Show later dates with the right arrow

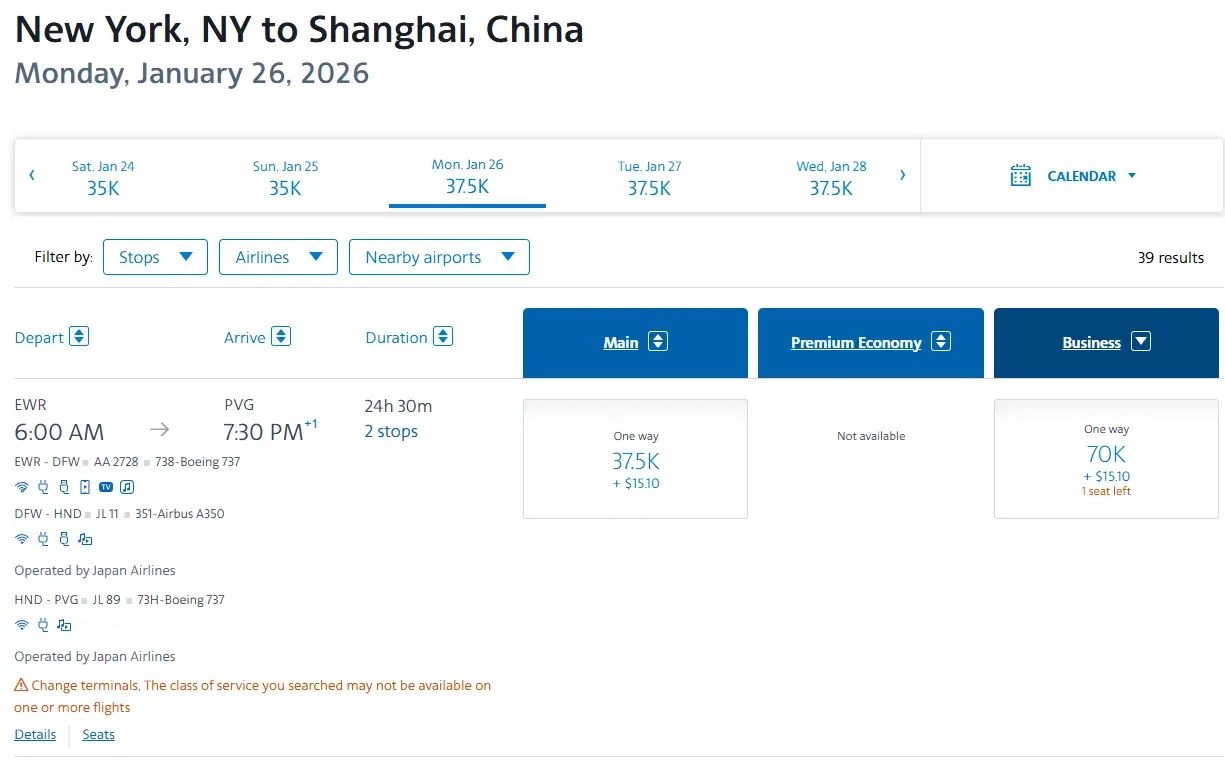(x=902, y=176)
